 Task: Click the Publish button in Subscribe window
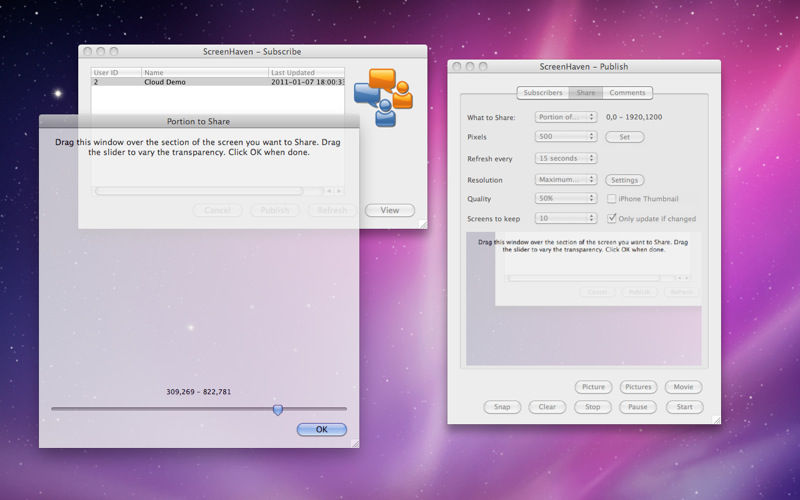pyautogui.click(x=275, y=210)
